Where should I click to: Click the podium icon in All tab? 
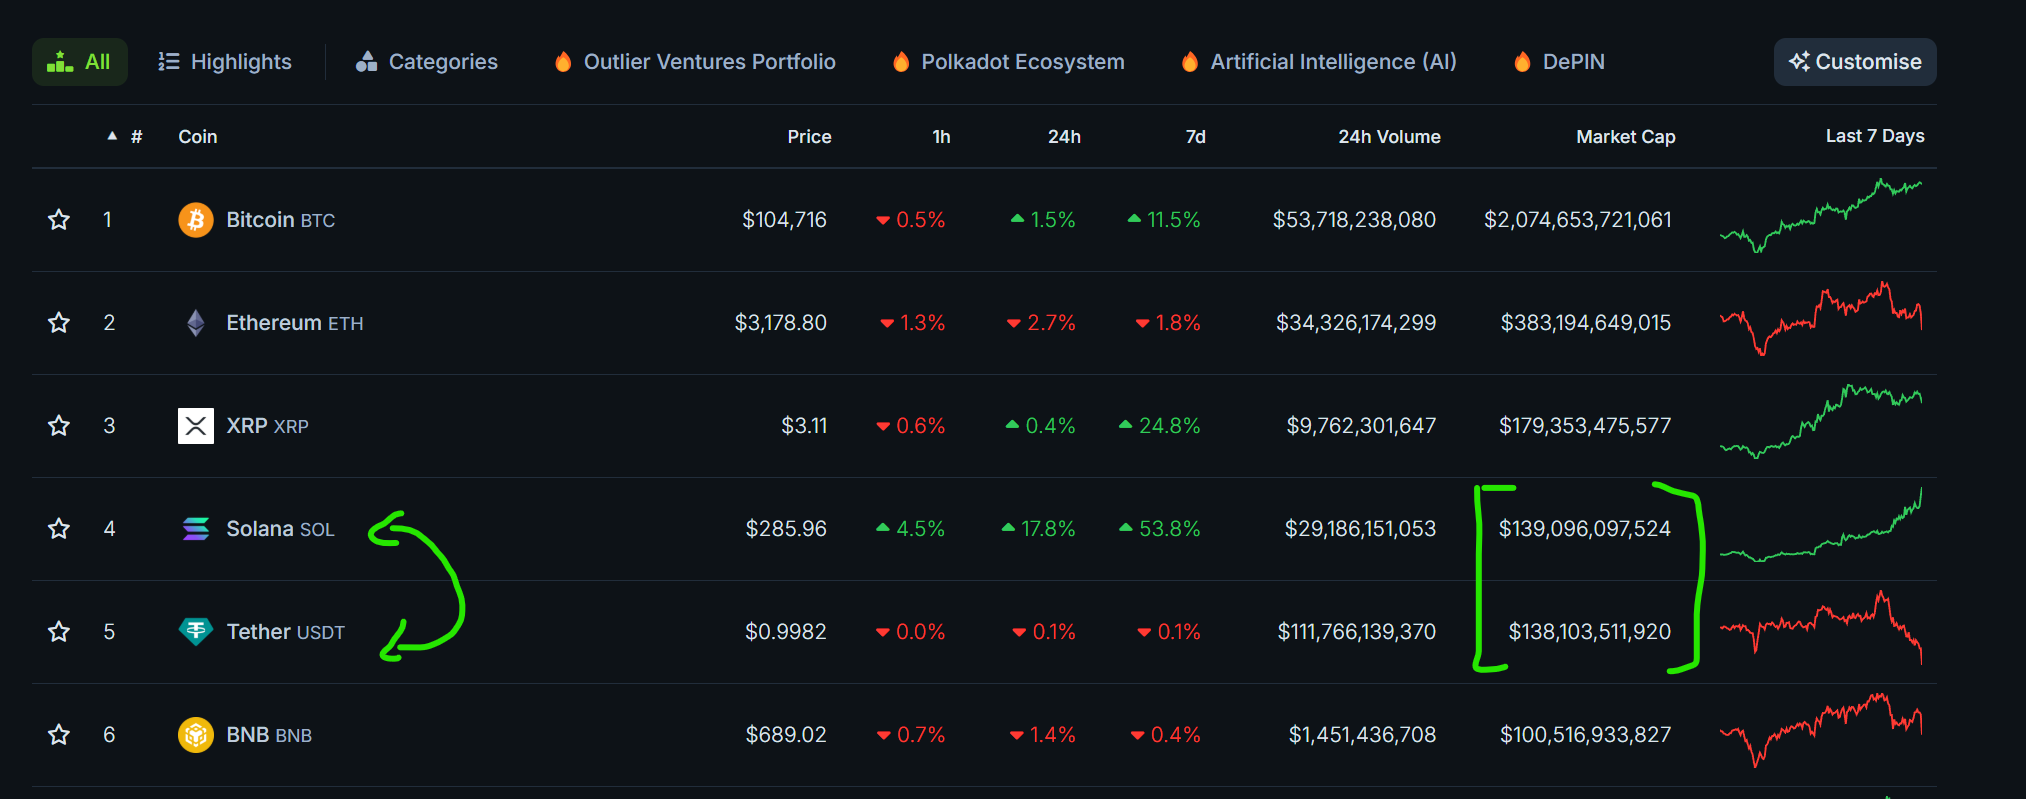60,62
